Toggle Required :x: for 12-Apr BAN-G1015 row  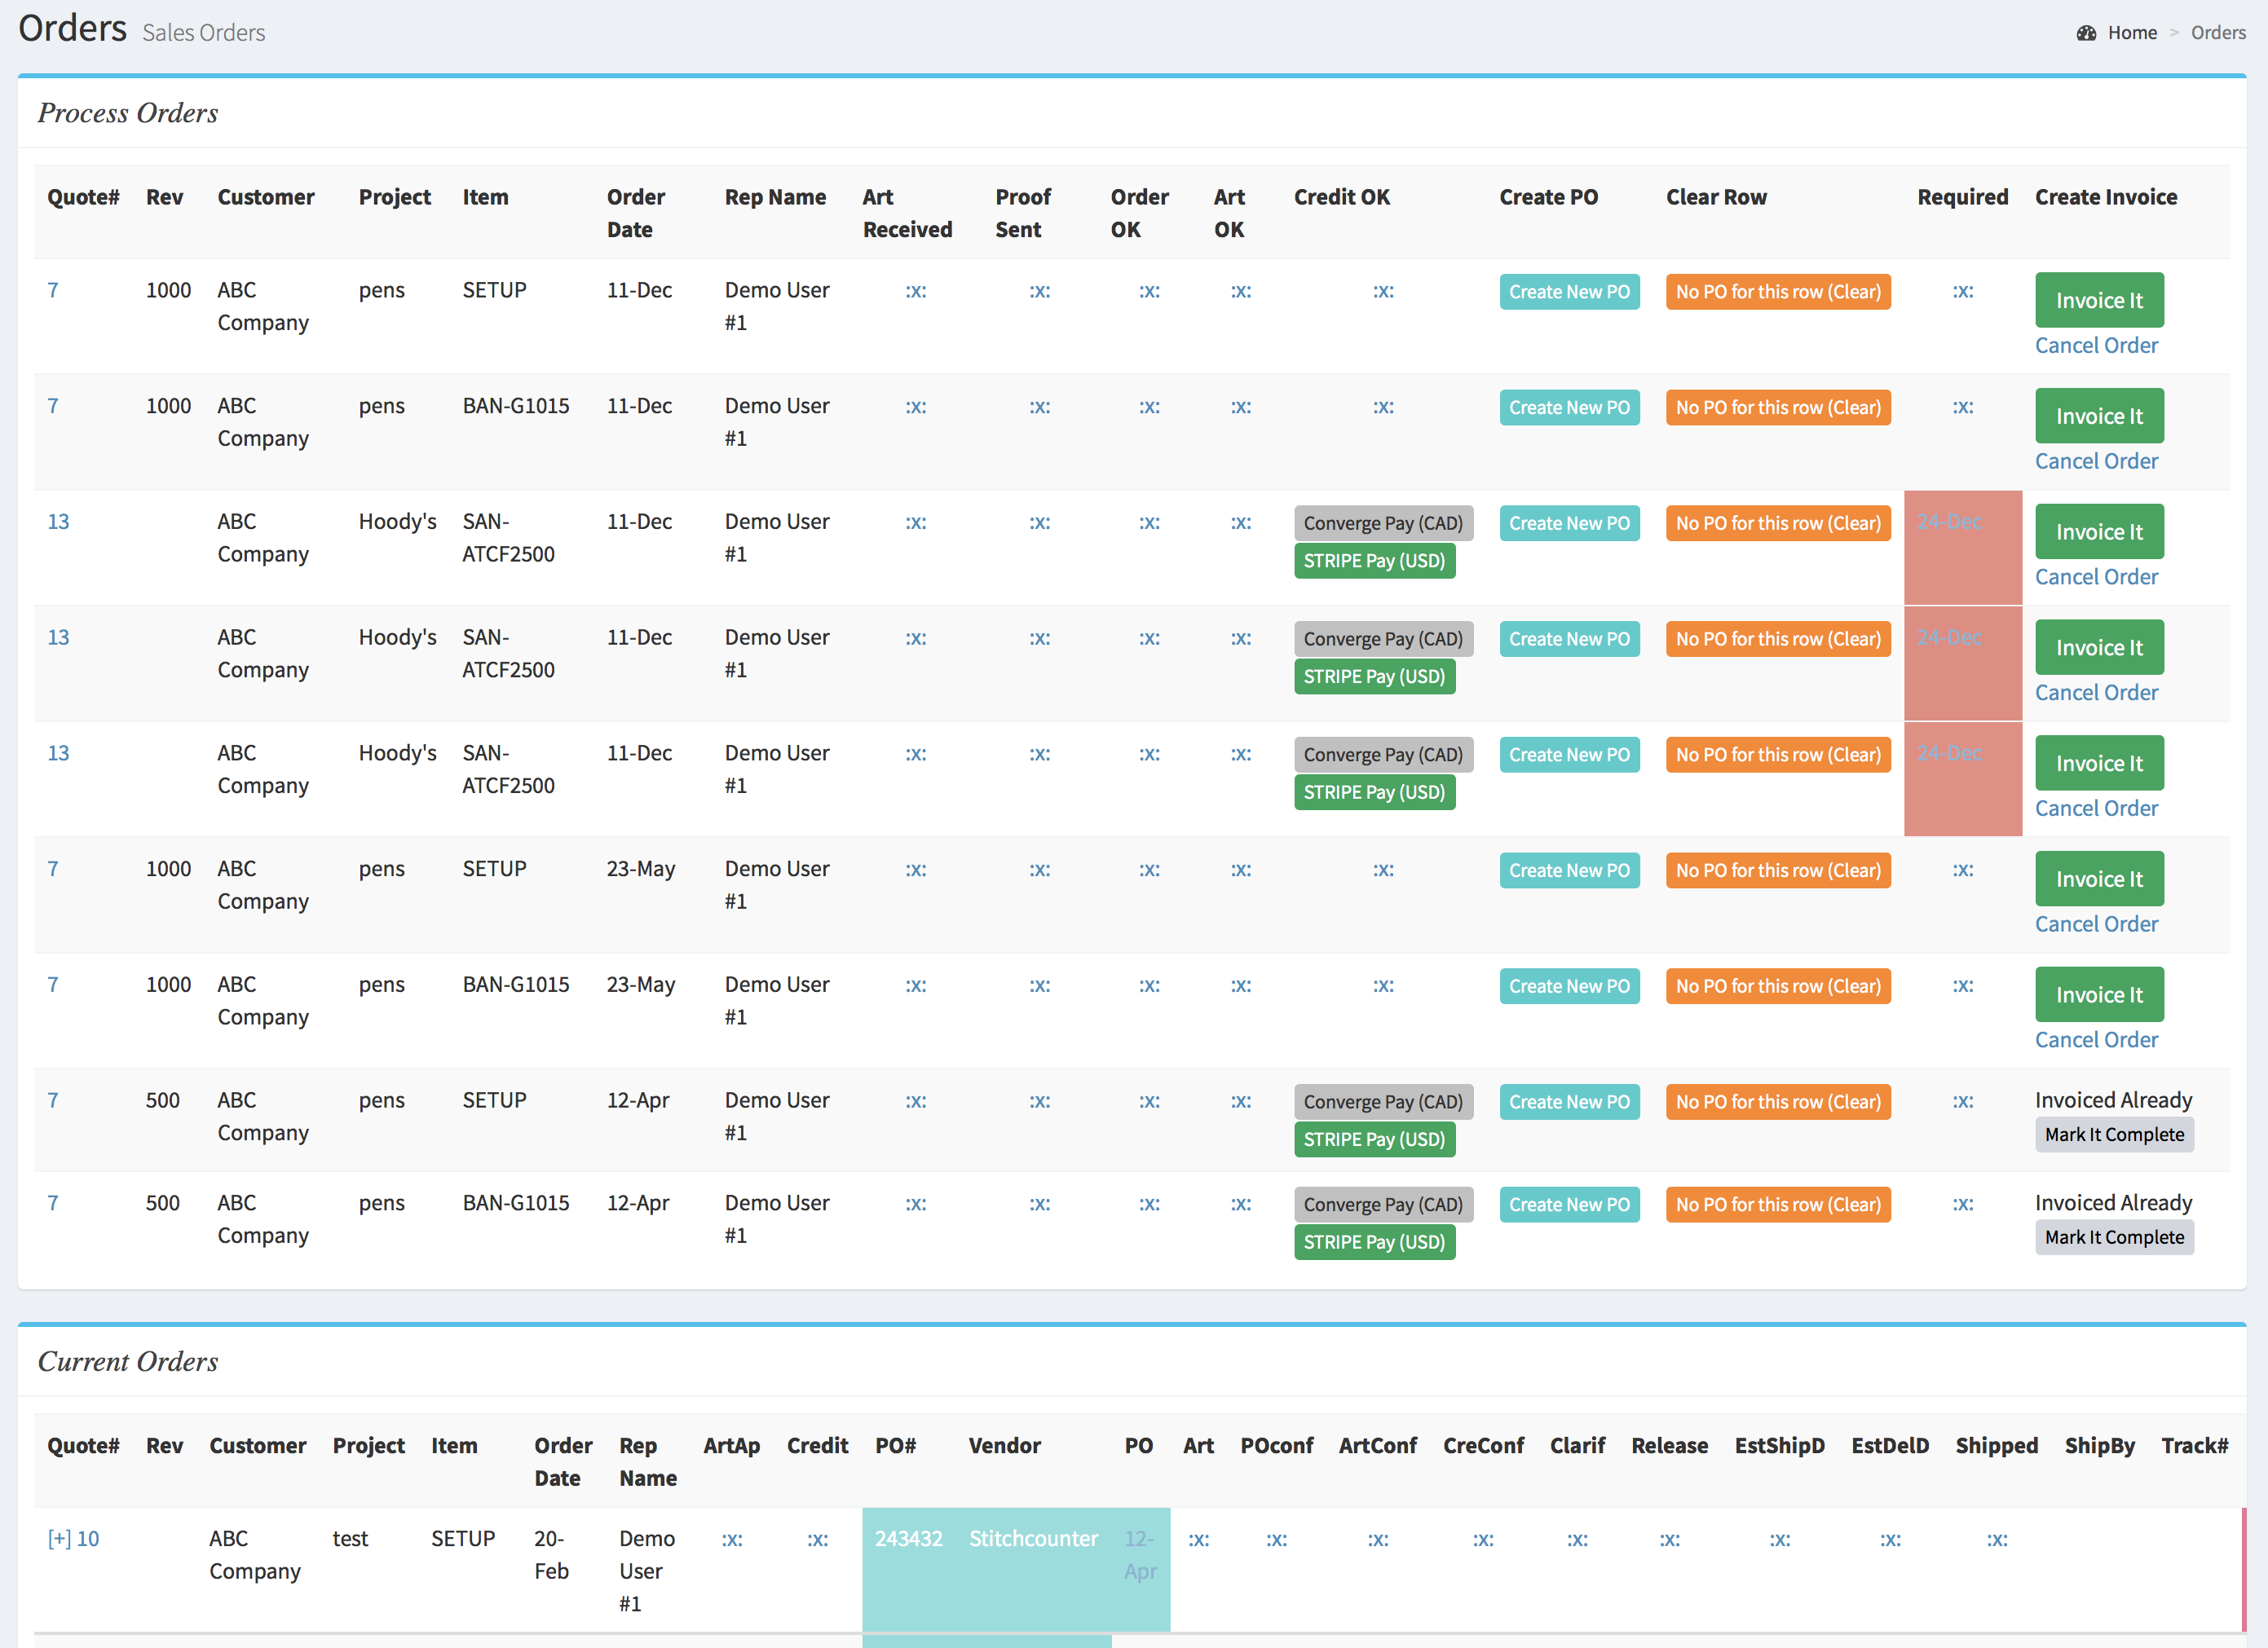pos(1963,1204)
